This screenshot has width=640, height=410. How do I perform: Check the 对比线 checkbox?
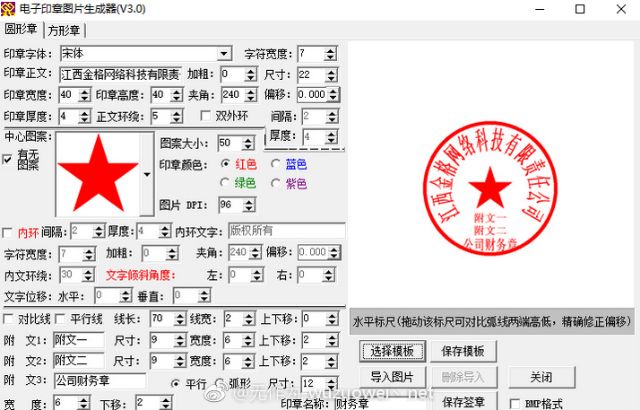click(8, 319)
